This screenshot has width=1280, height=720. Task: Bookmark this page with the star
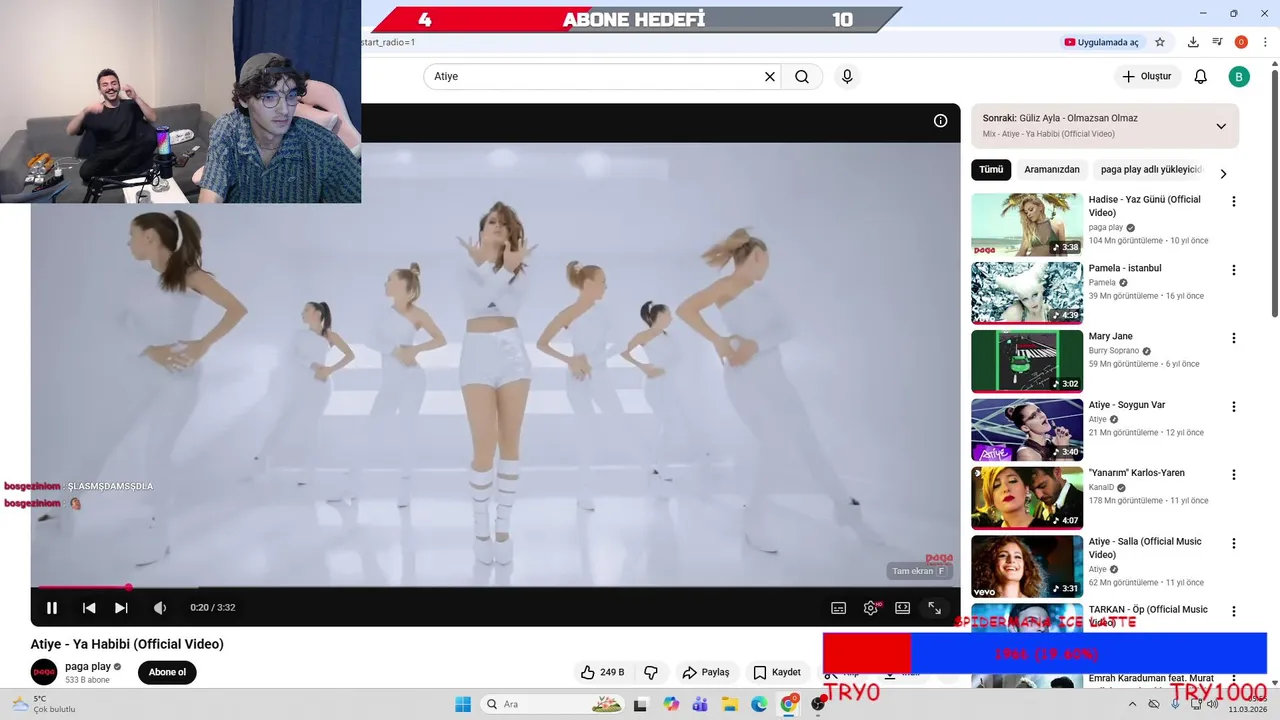[x=1160, y=42]
